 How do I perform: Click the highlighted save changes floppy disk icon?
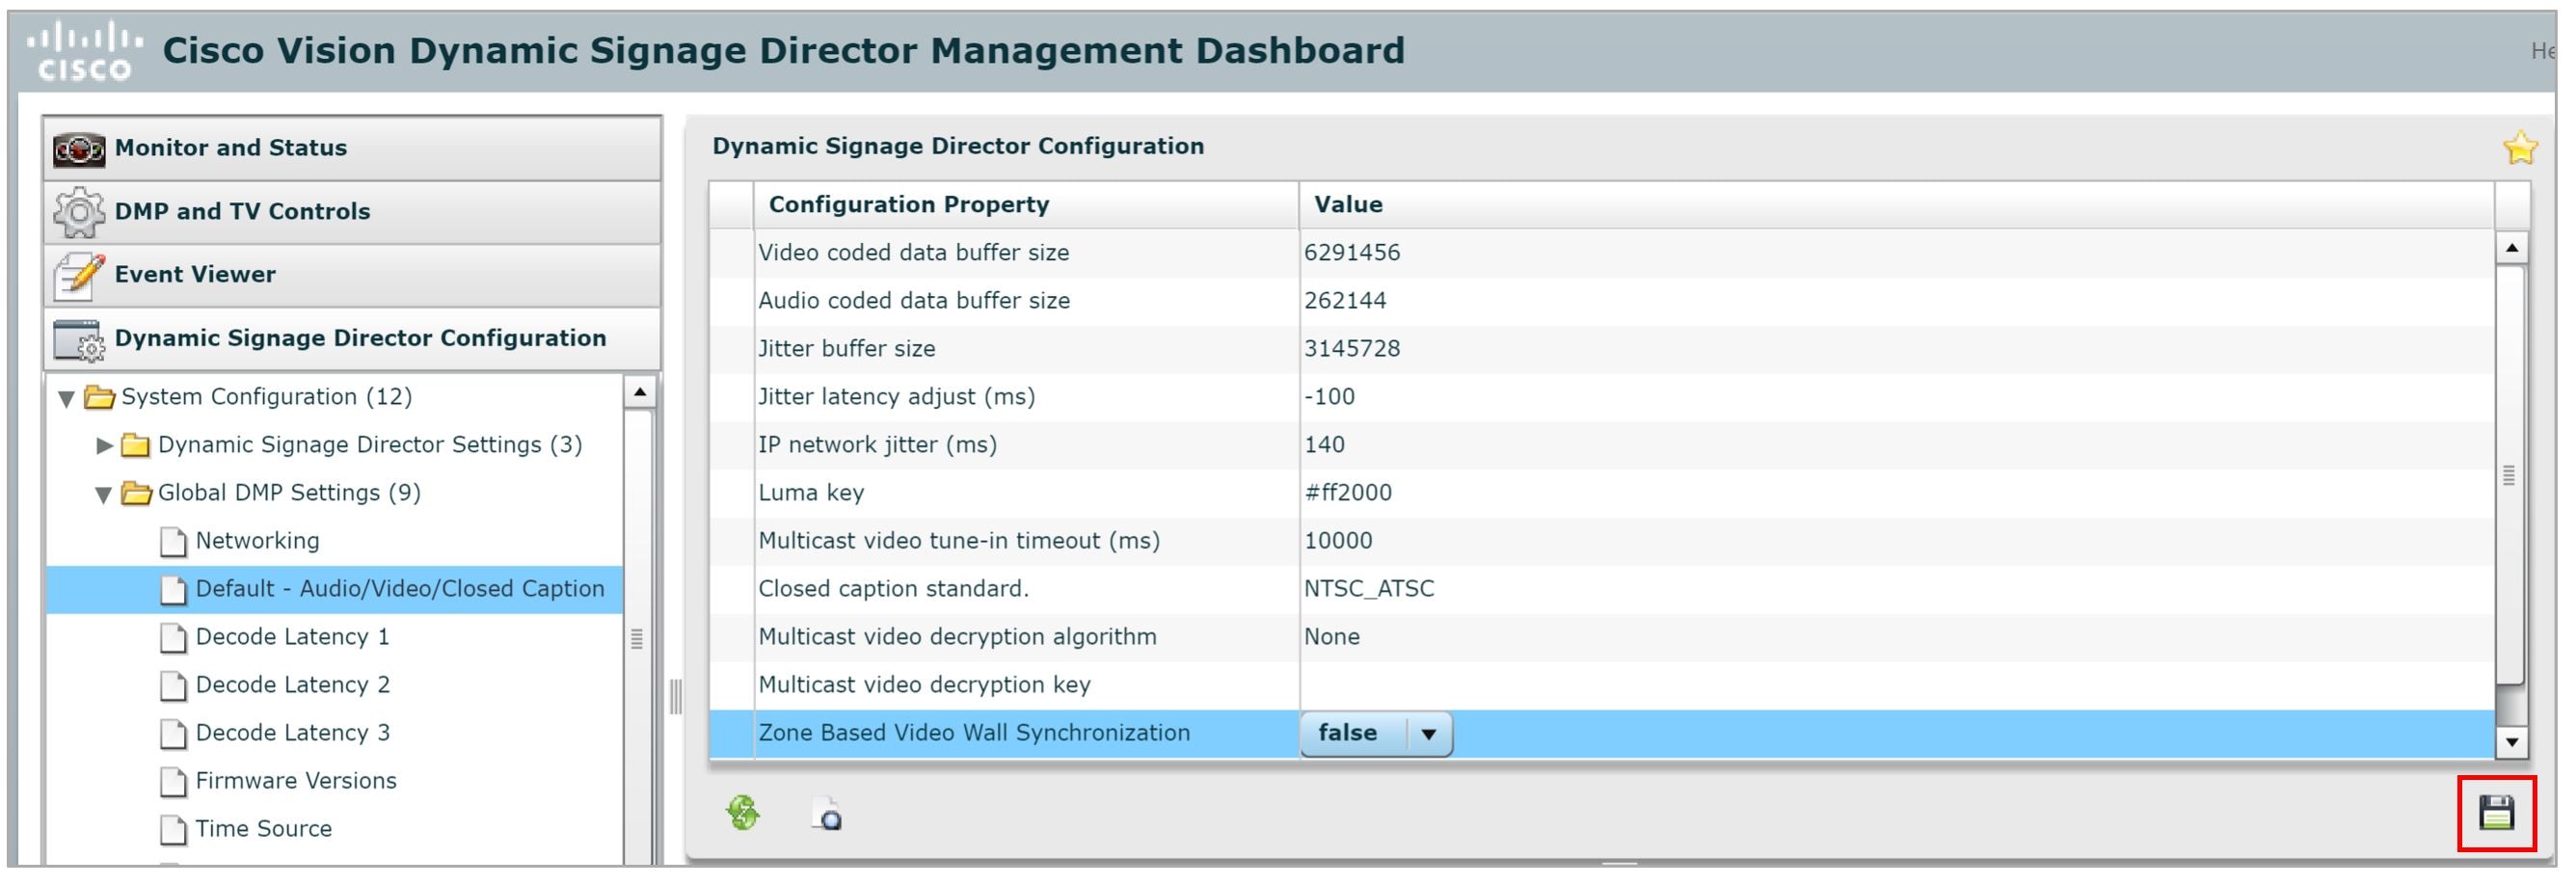click(2498, 814)
